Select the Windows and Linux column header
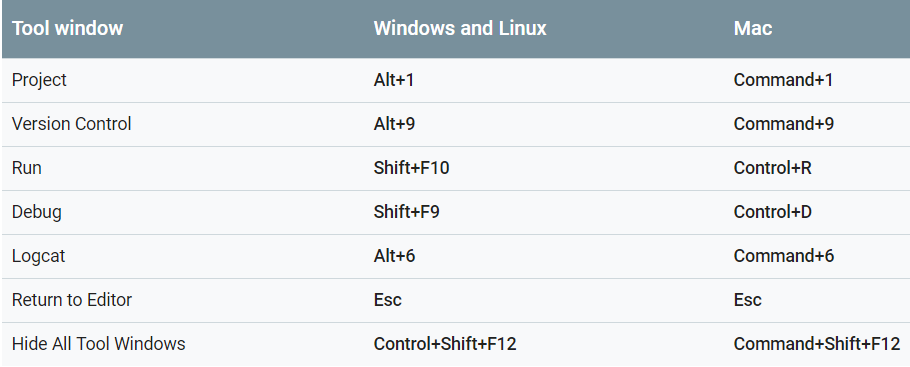The image size is (910, 367). [x=460, y=28]
